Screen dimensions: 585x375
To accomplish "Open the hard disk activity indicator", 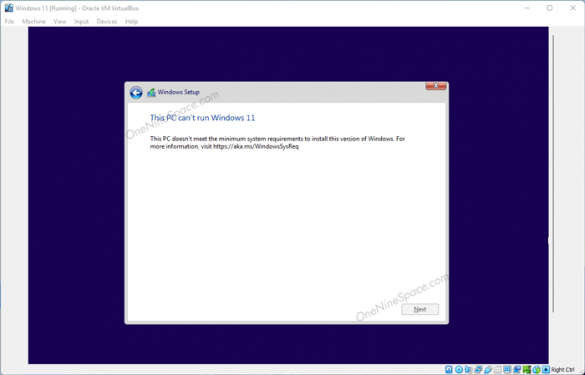I will tap(448, 369).
